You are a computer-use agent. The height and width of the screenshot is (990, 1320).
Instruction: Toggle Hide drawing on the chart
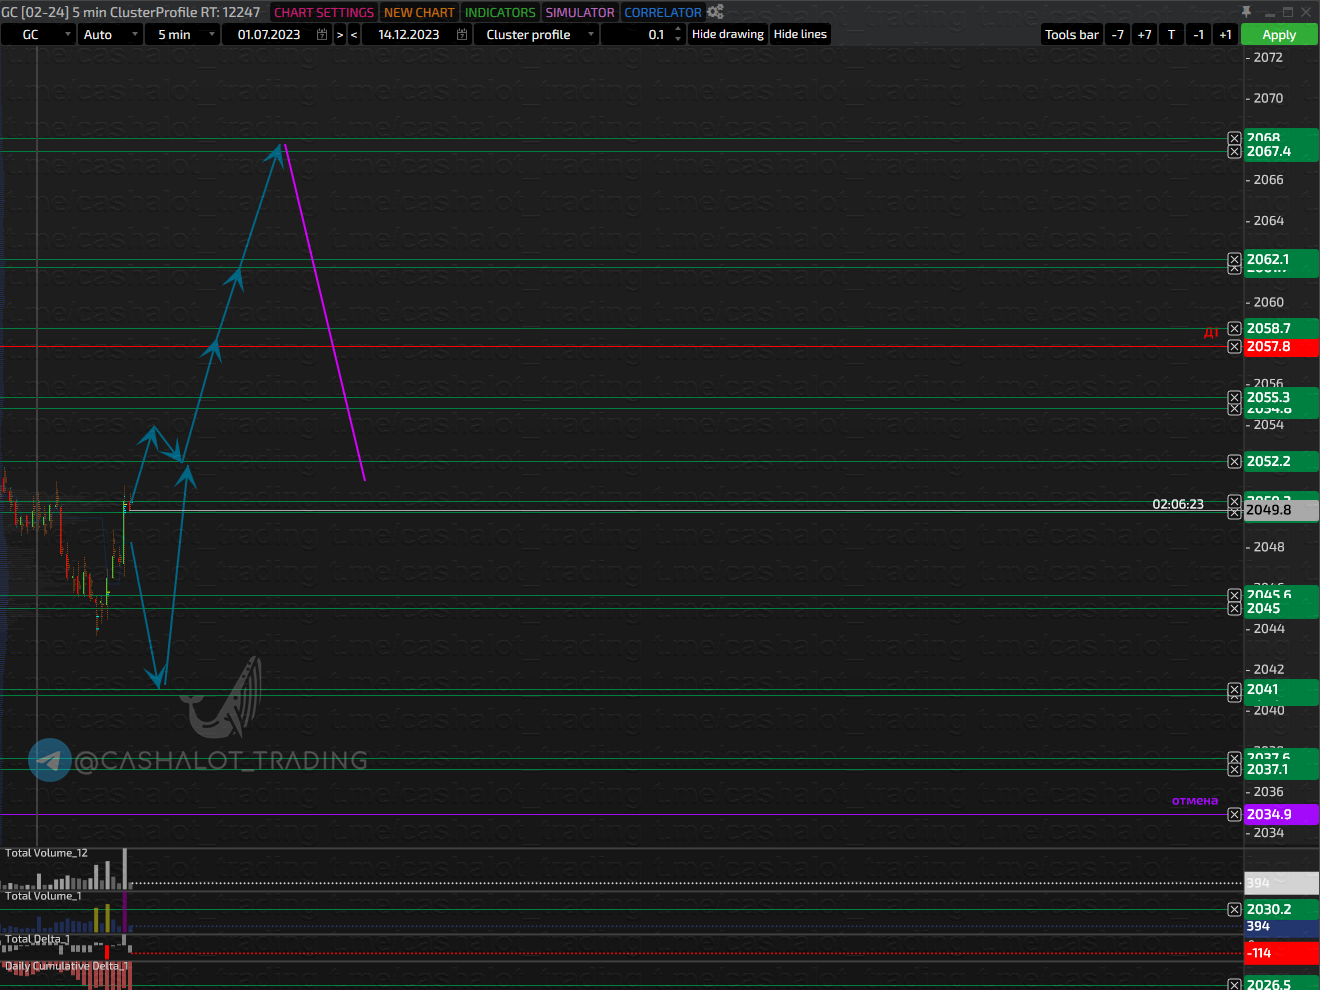(x=727, y=34)
